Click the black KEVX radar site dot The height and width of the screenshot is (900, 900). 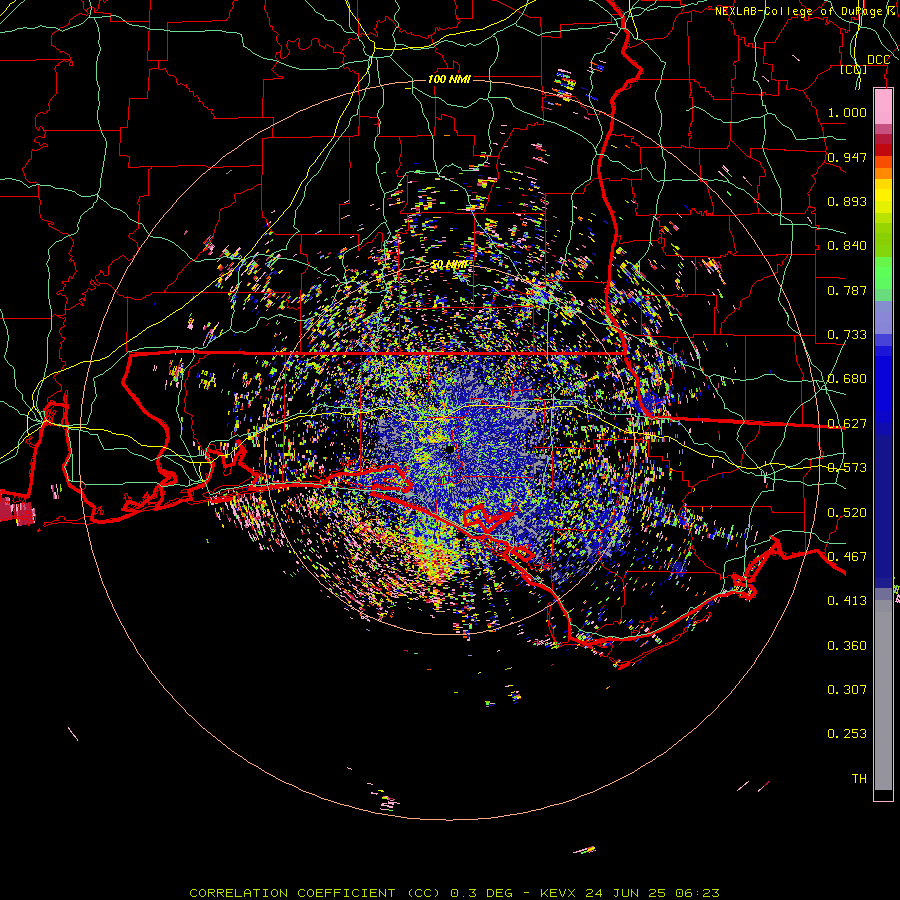click(450, 449)
